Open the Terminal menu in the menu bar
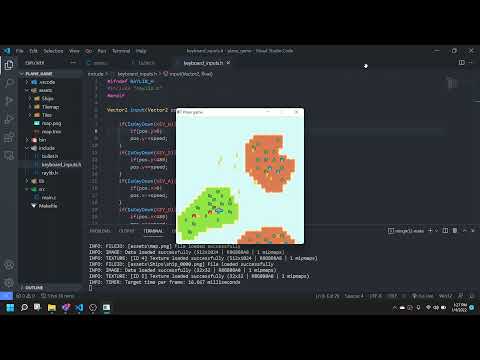Screen dimensions: 480x360 (x=121, y=51)
